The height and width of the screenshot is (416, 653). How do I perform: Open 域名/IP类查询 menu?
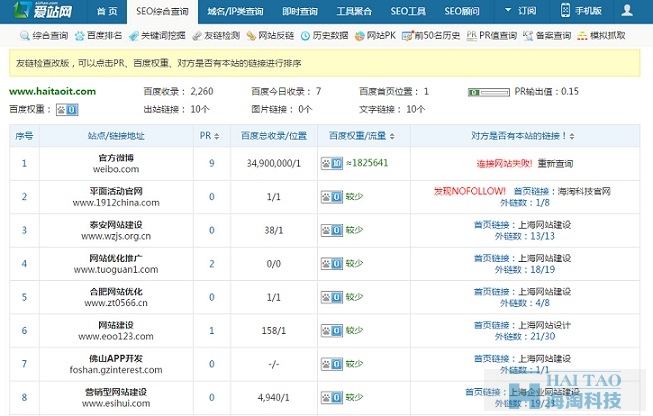235,11
